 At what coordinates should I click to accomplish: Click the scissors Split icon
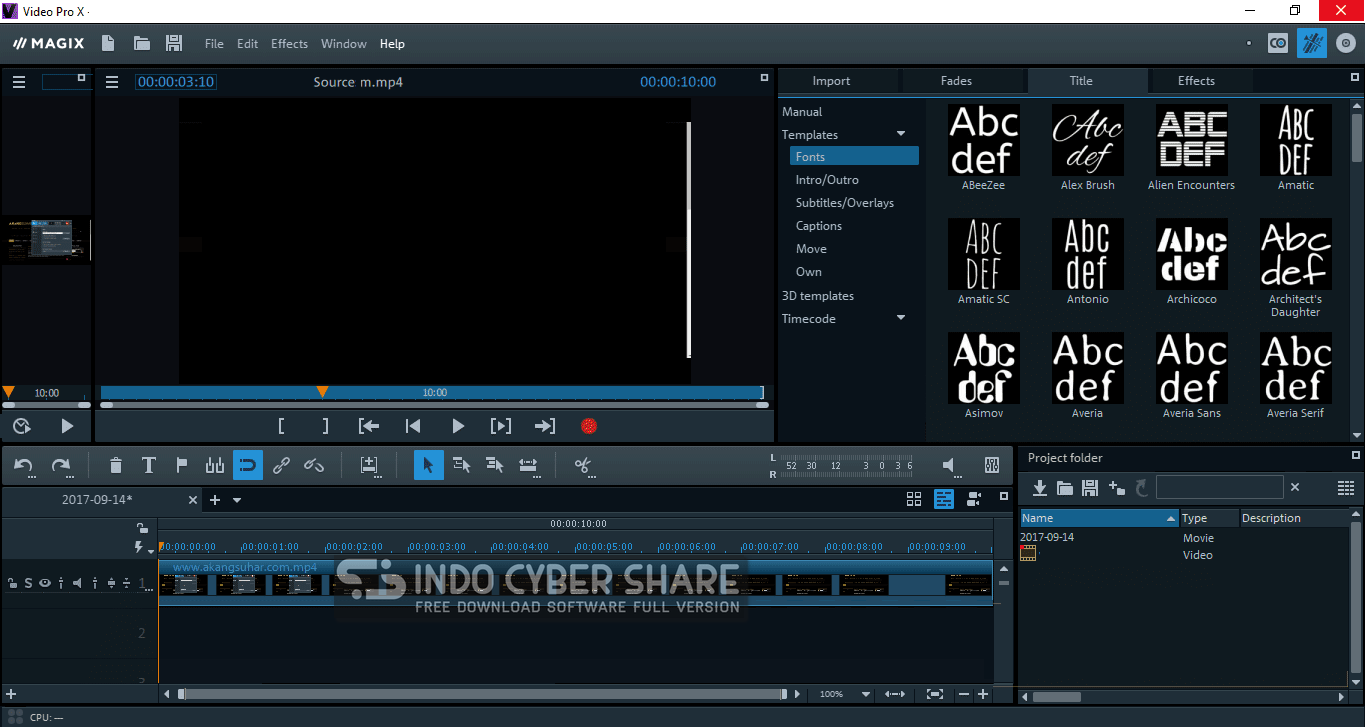[x=584, y=465]
